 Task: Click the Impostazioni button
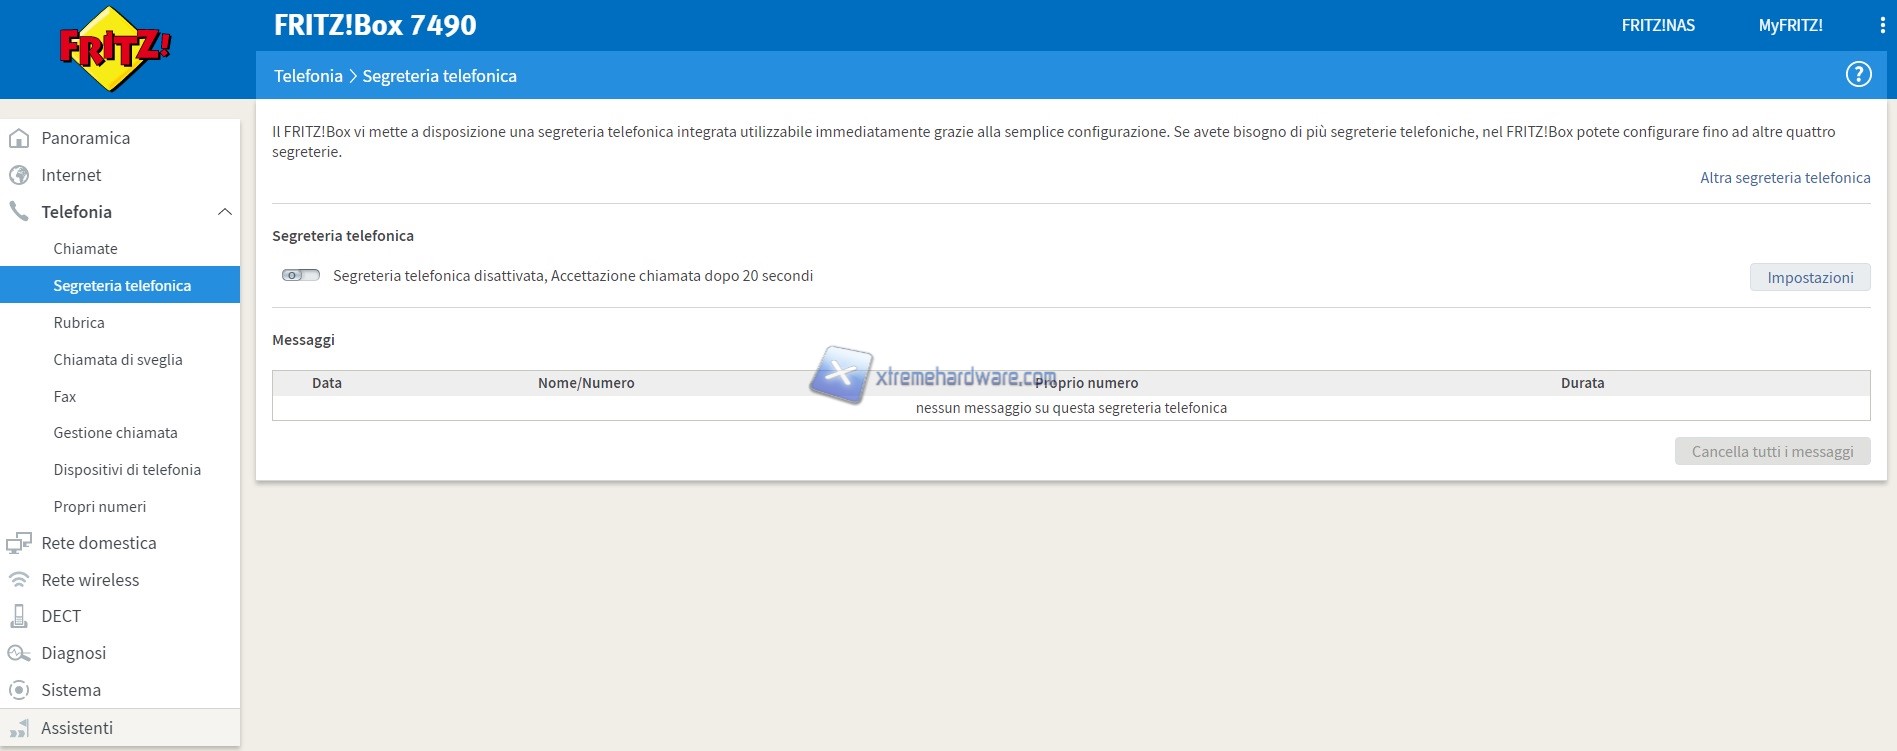coord(1809,278)
